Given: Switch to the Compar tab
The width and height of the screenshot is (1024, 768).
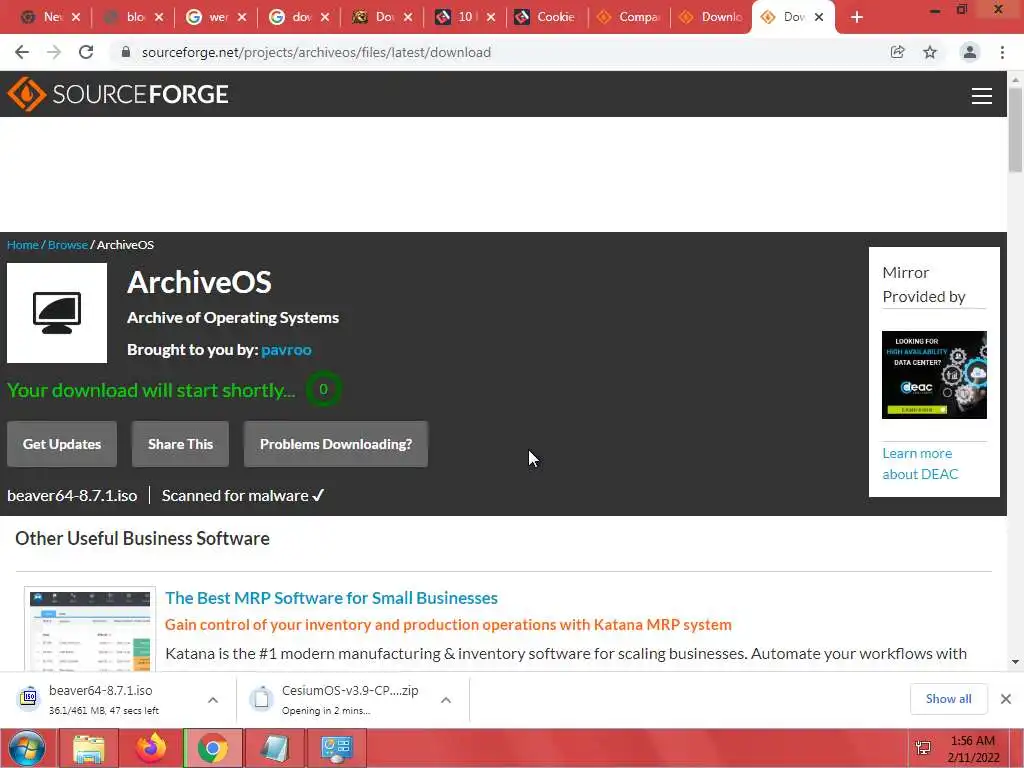Looking at the screenshot, I should point(630,17).
